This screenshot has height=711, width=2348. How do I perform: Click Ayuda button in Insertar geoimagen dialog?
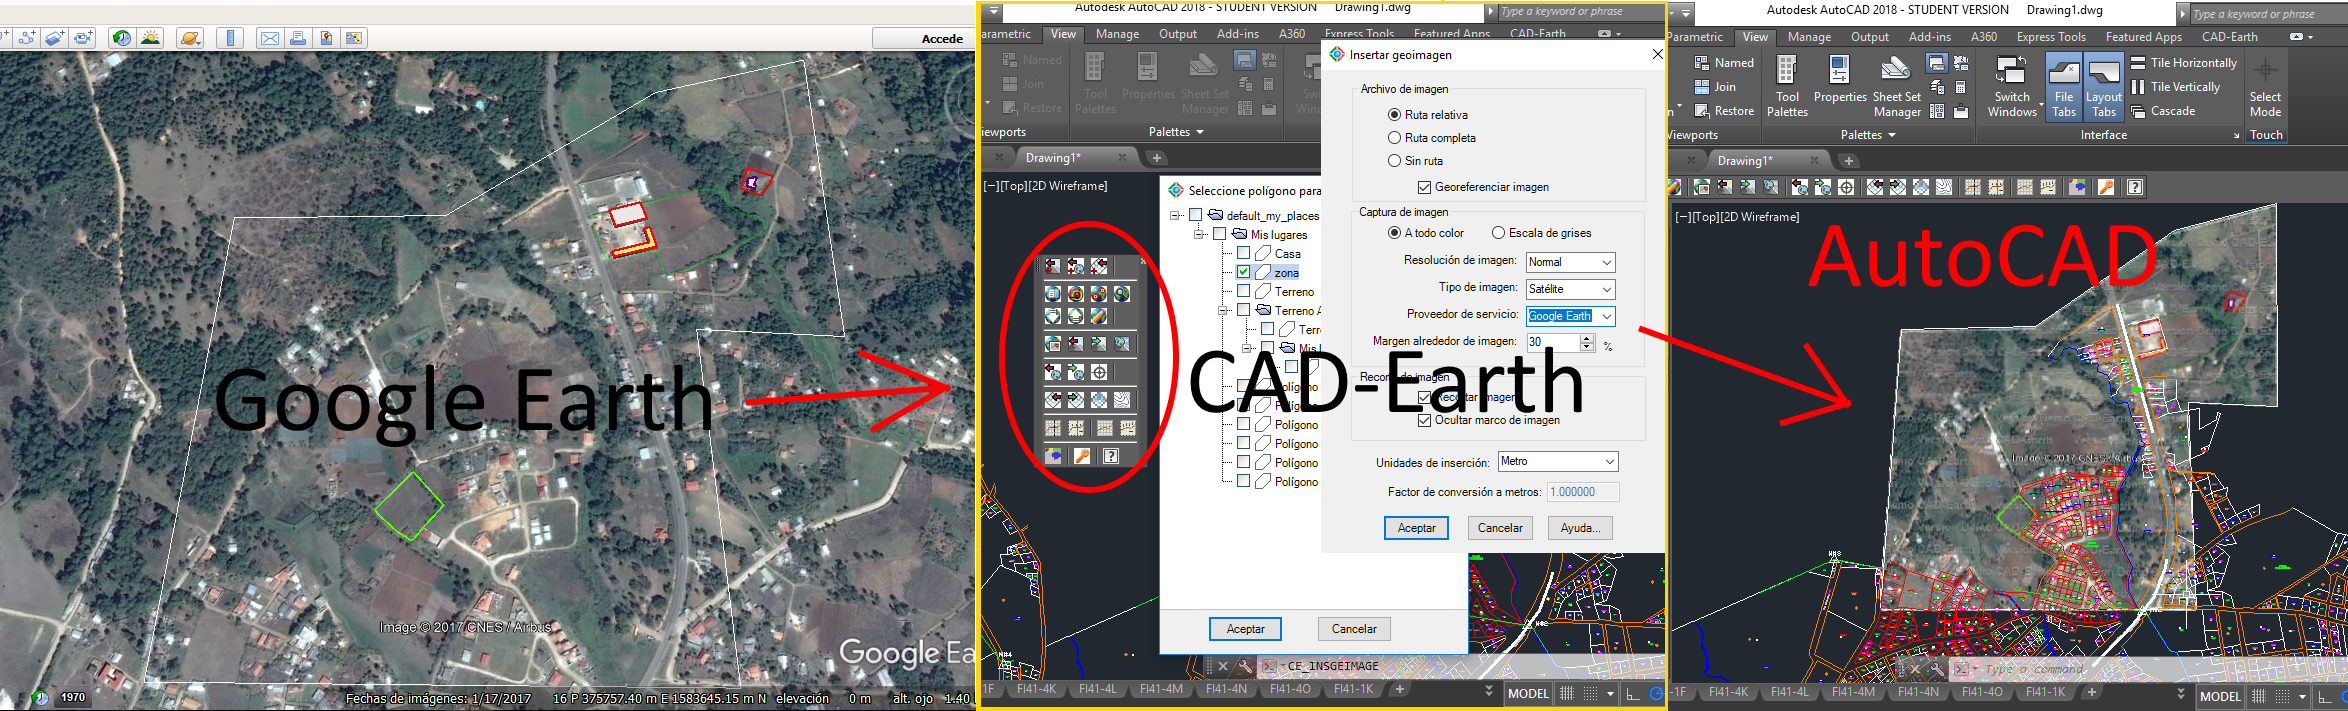[x=1580, y=528]
